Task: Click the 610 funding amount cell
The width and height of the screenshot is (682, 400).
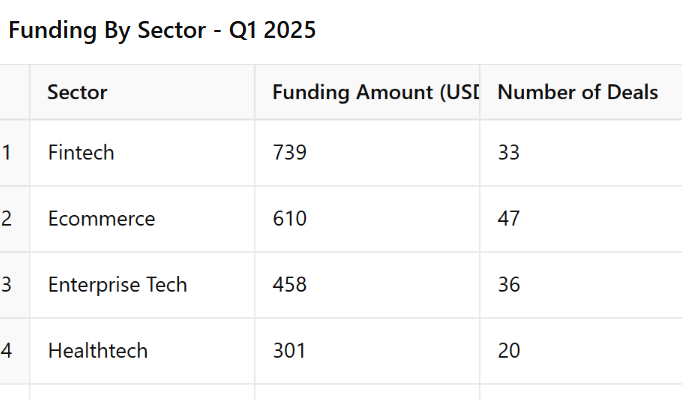Action: point(367,219)
